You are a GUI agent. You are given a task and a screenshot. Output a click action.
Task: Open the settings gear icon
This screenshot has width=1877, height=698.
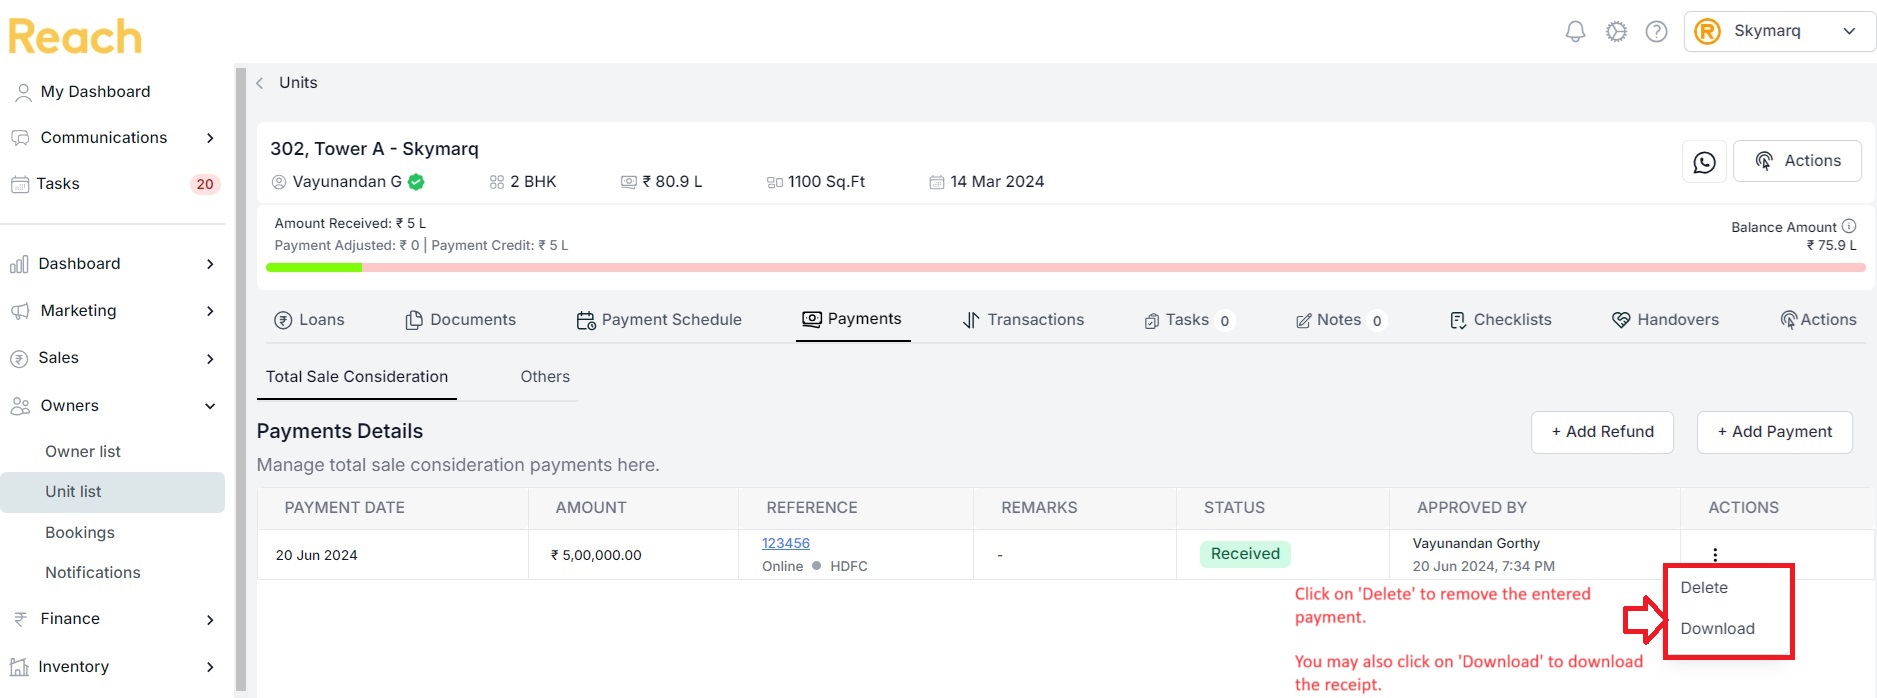[x=1616, y=31]
